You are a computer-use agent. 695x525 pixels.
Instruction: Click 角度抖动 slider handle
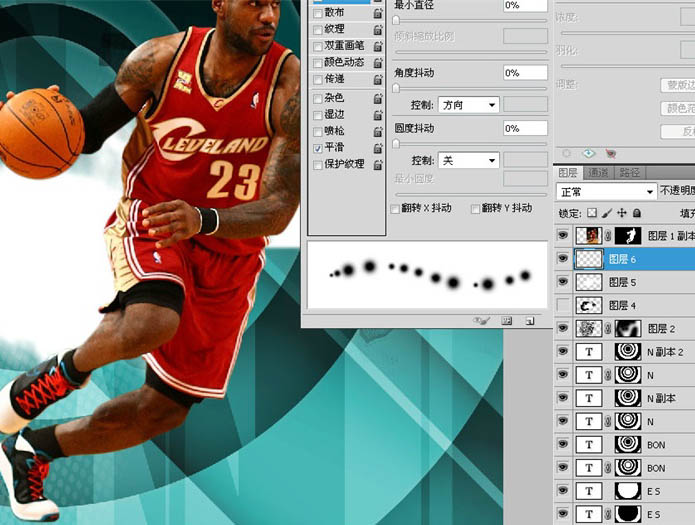(396, 89)
